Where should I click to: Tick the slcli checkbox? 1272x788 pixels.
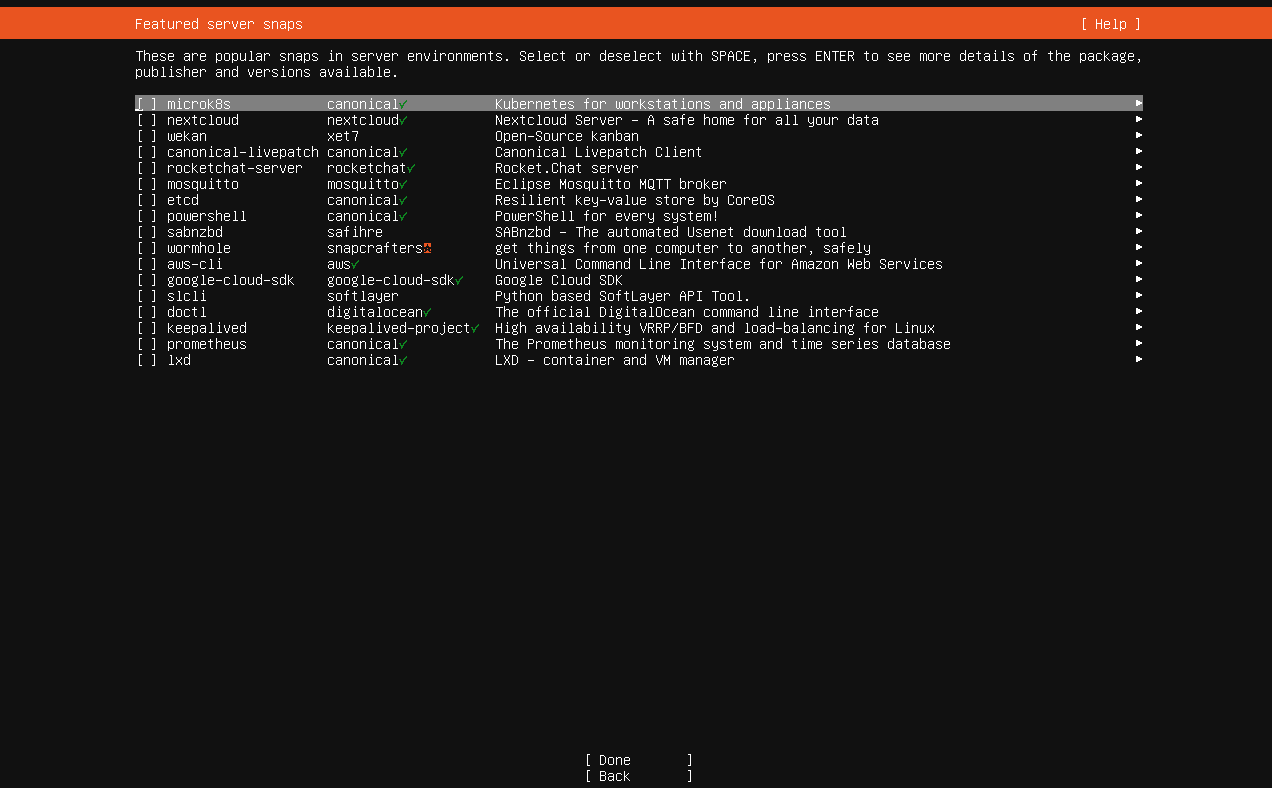[x=147, y=296]
